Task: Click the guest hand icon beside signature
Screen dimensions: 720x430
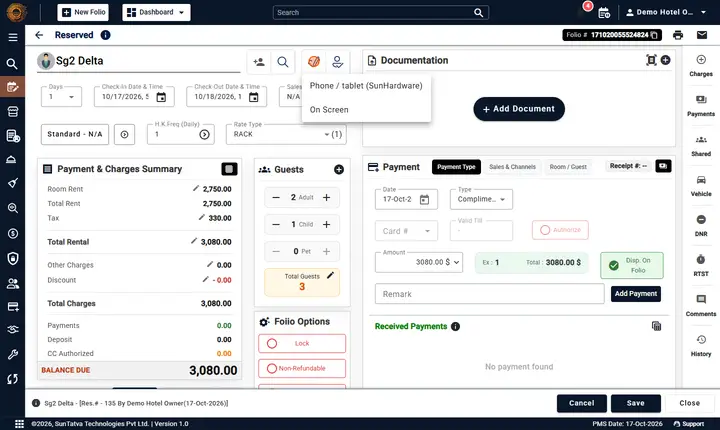Action: [338, 62]
